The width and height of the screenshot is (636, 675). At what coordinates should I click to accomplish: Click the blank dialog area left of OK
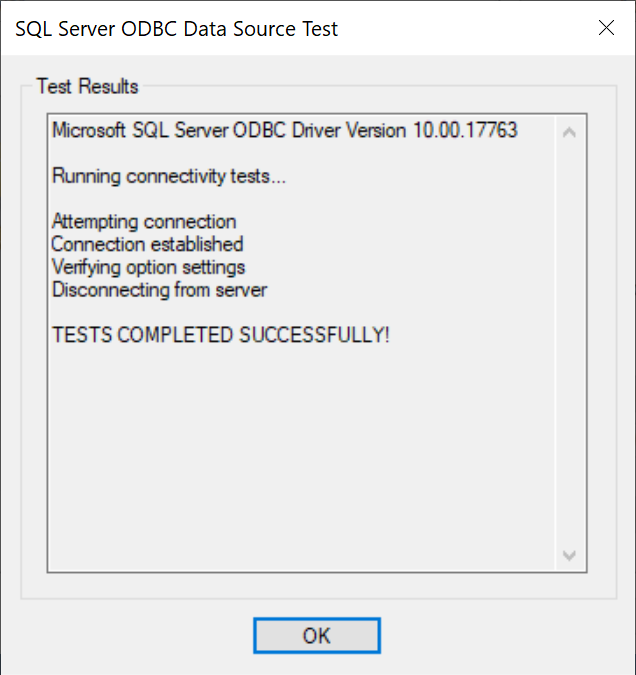130,636
